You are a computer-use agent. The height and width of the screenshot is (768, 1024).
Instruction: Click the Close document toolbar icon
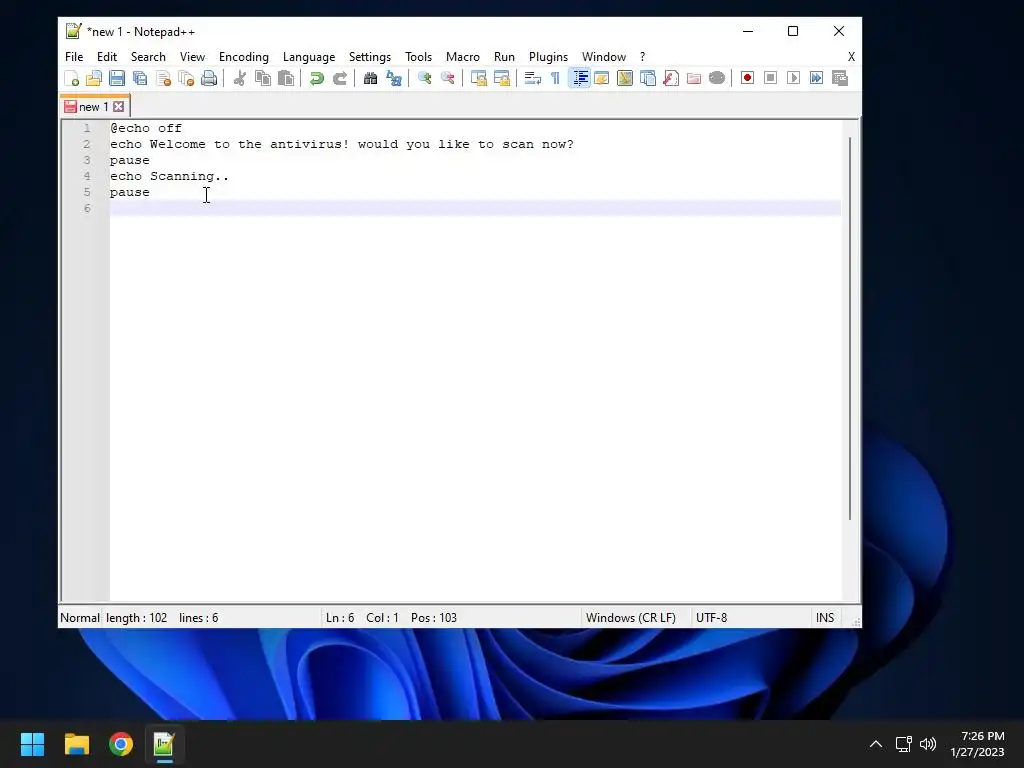tap(163, 78)
